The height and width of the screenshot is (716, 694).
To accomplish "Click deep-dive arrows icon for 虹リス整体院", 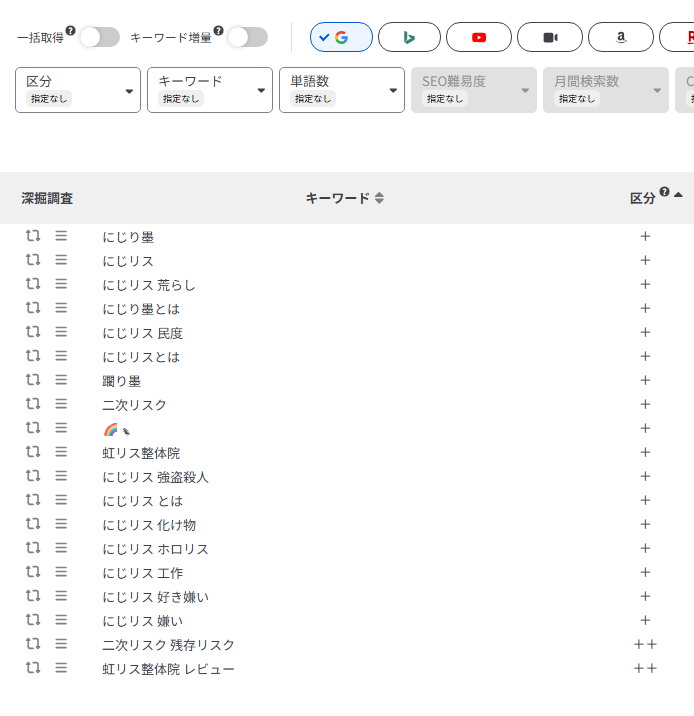I will coord(33,452).
